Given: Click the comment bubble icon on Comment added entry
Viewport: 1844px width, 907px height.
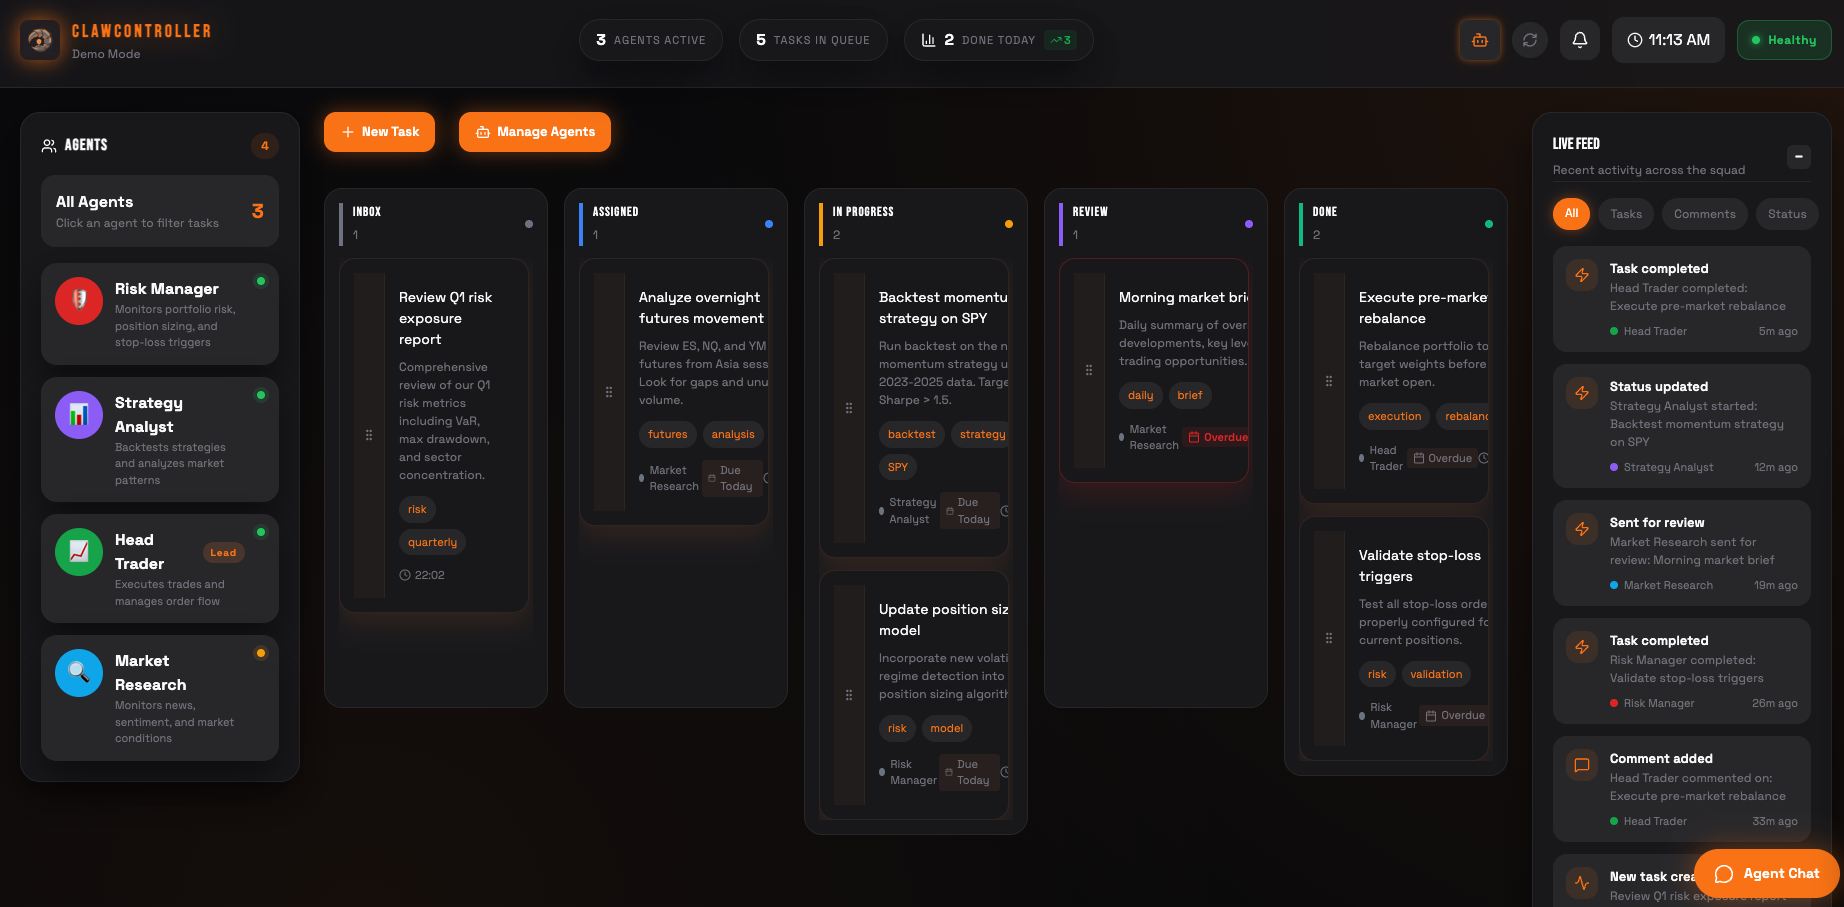Looking at the screenshot, I should (1581, 765).
